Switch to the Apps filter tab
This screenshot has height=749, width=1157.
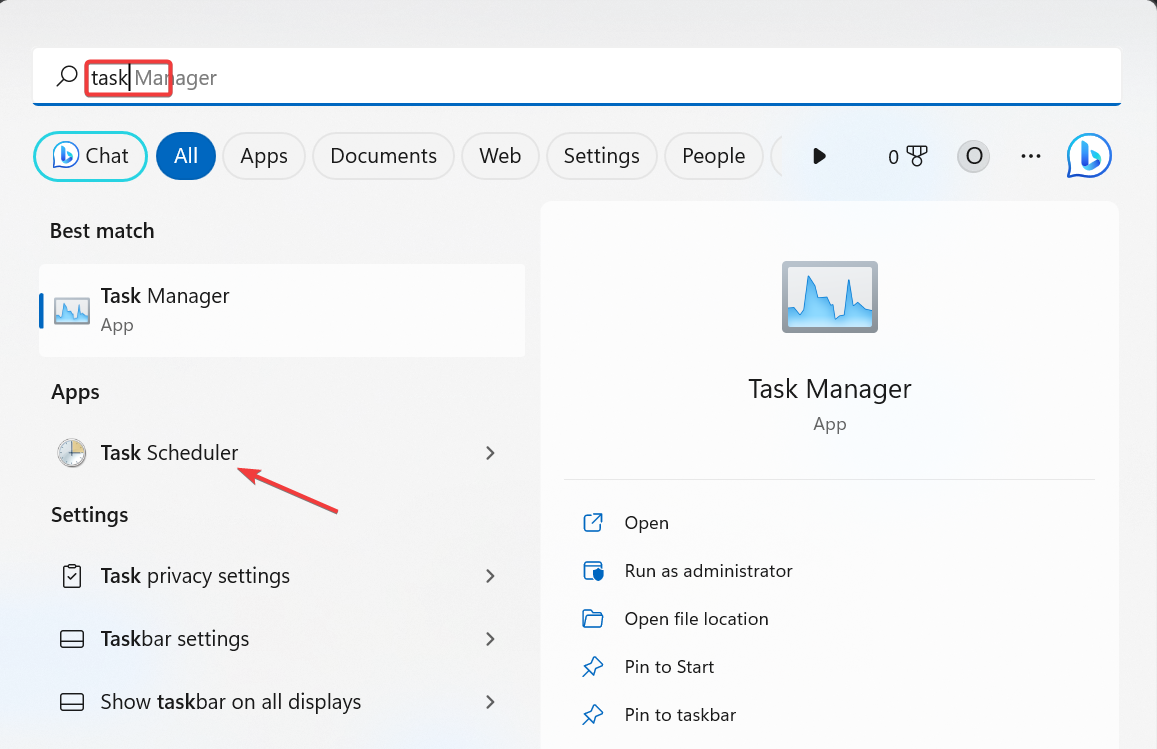(263, 156)
